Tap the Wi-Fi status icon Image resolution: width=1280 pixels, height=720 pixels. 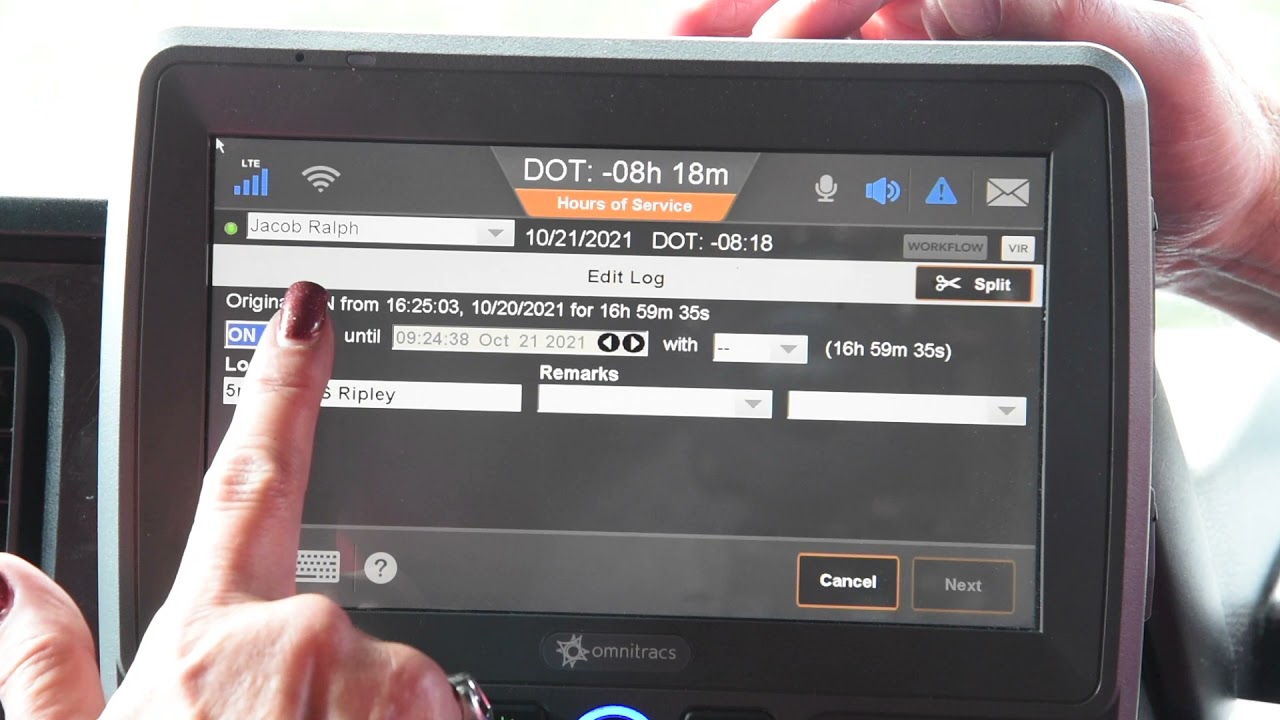(320, 179)
